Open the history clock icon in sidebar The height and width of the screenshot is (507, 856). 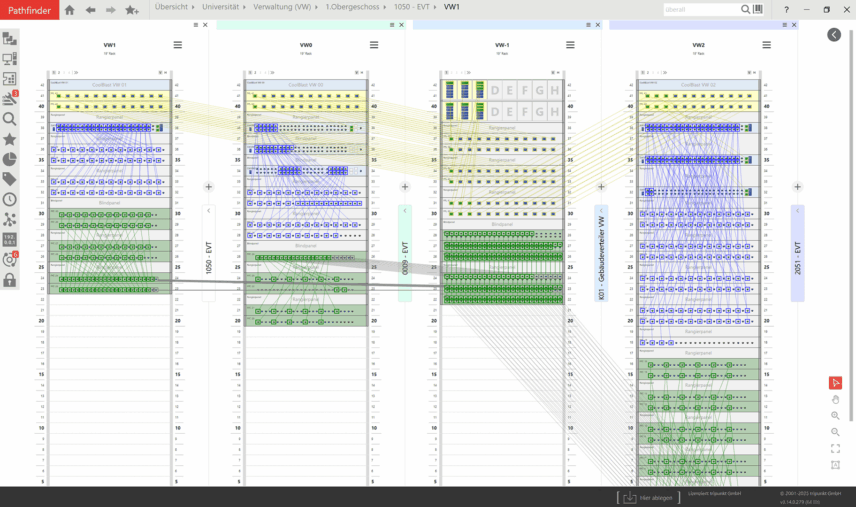pos(10,200)
